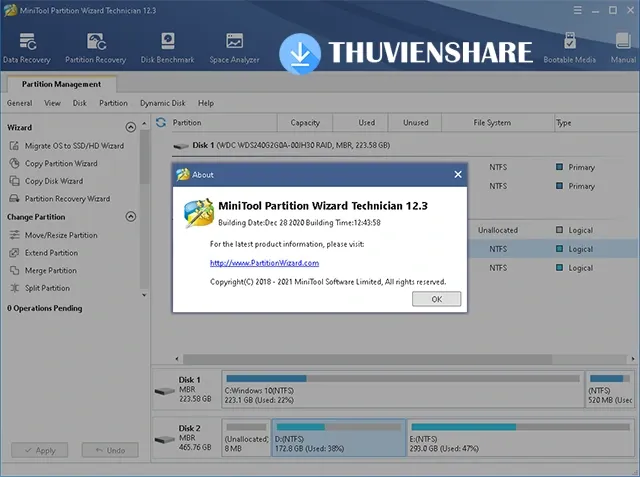Select the highlighted NTFS Logical row

tap(553, 249)
